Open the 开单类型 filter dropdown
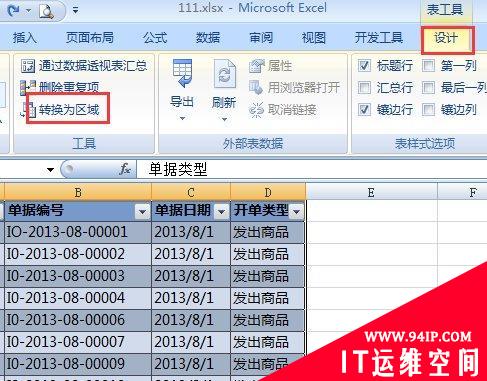The height and width of the screenshot is (381, 487). pos(296,211)
